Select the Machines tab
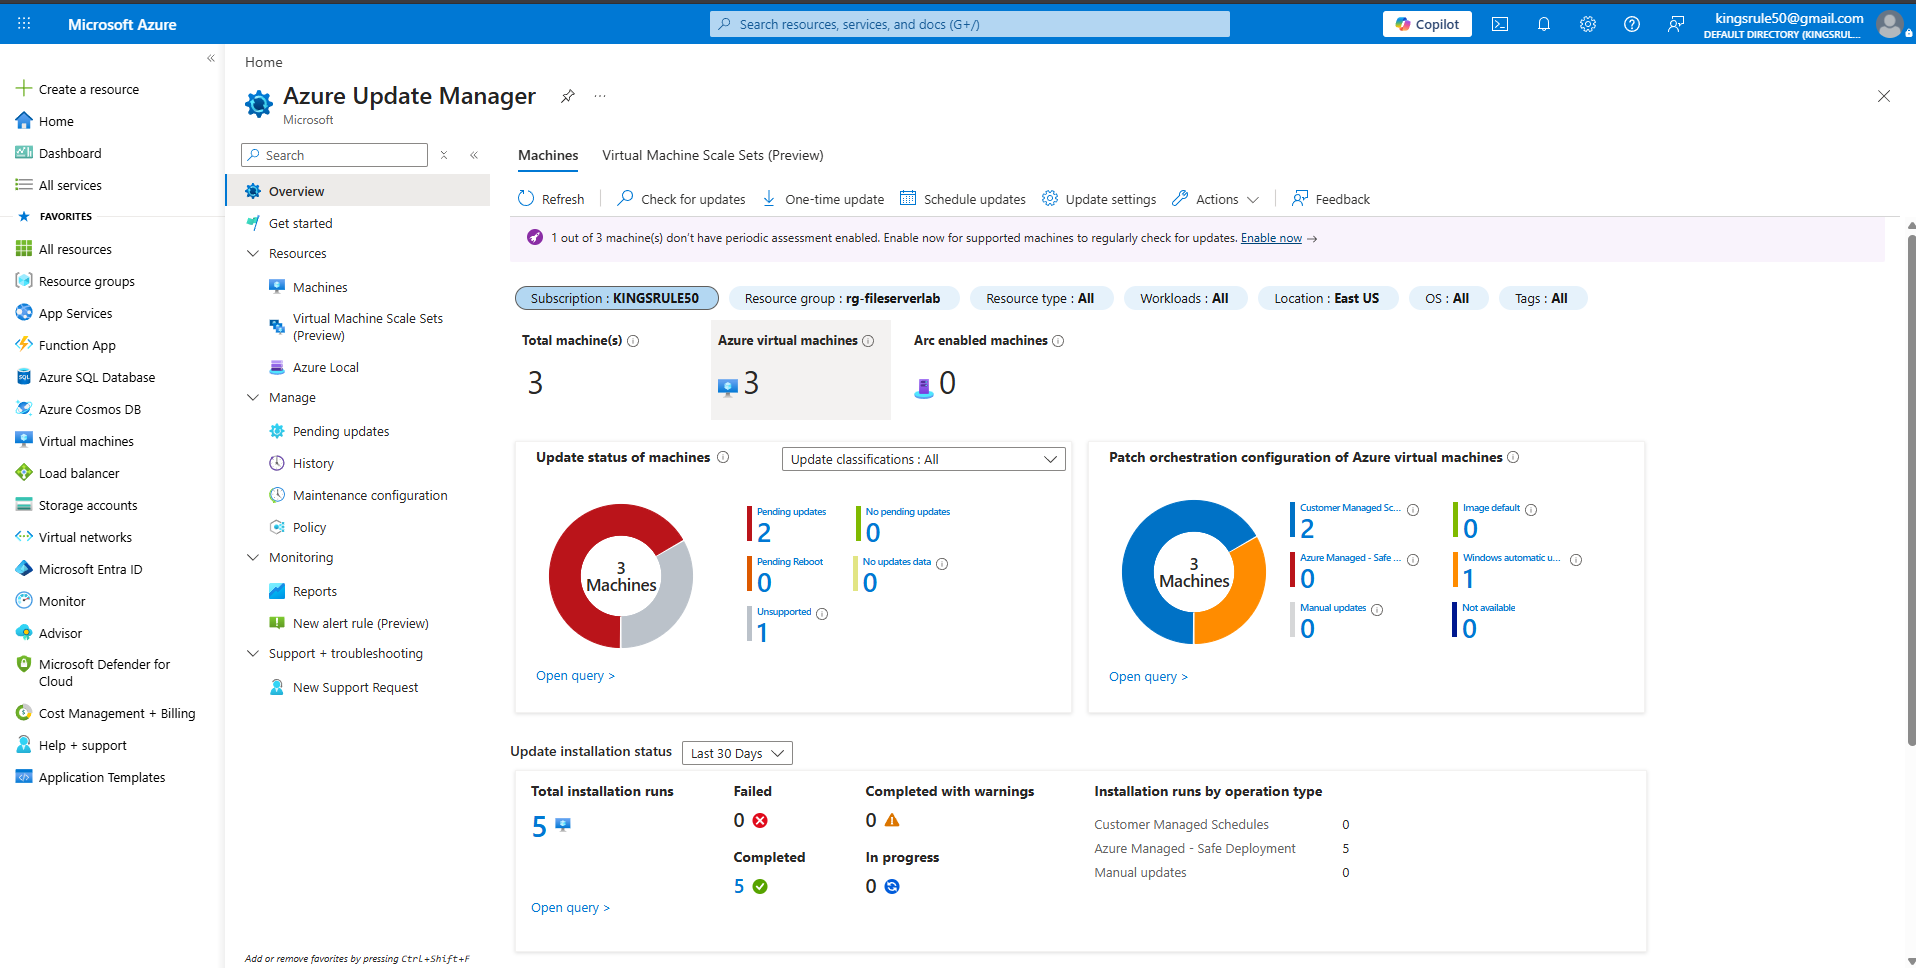 548,155
